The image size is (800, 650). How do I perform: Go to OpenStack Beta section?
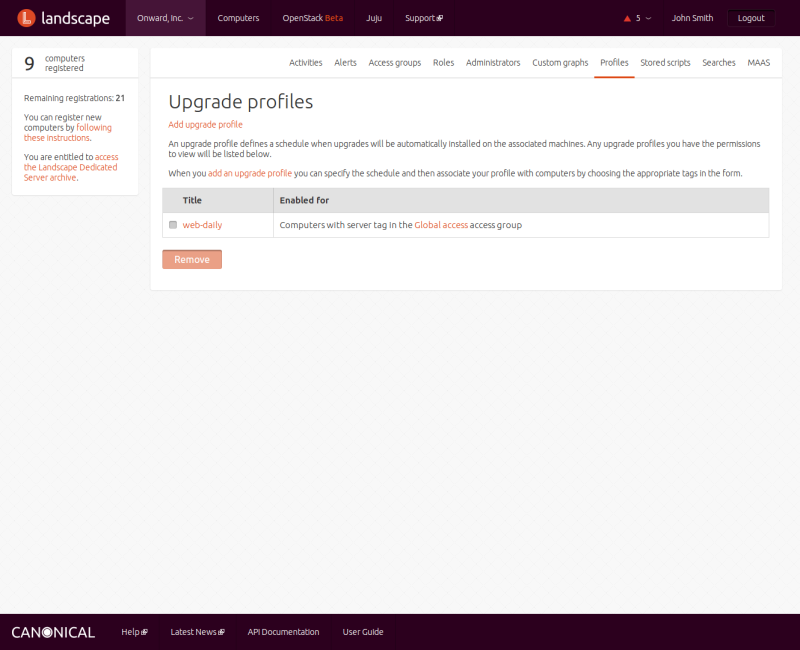[312, 18]
